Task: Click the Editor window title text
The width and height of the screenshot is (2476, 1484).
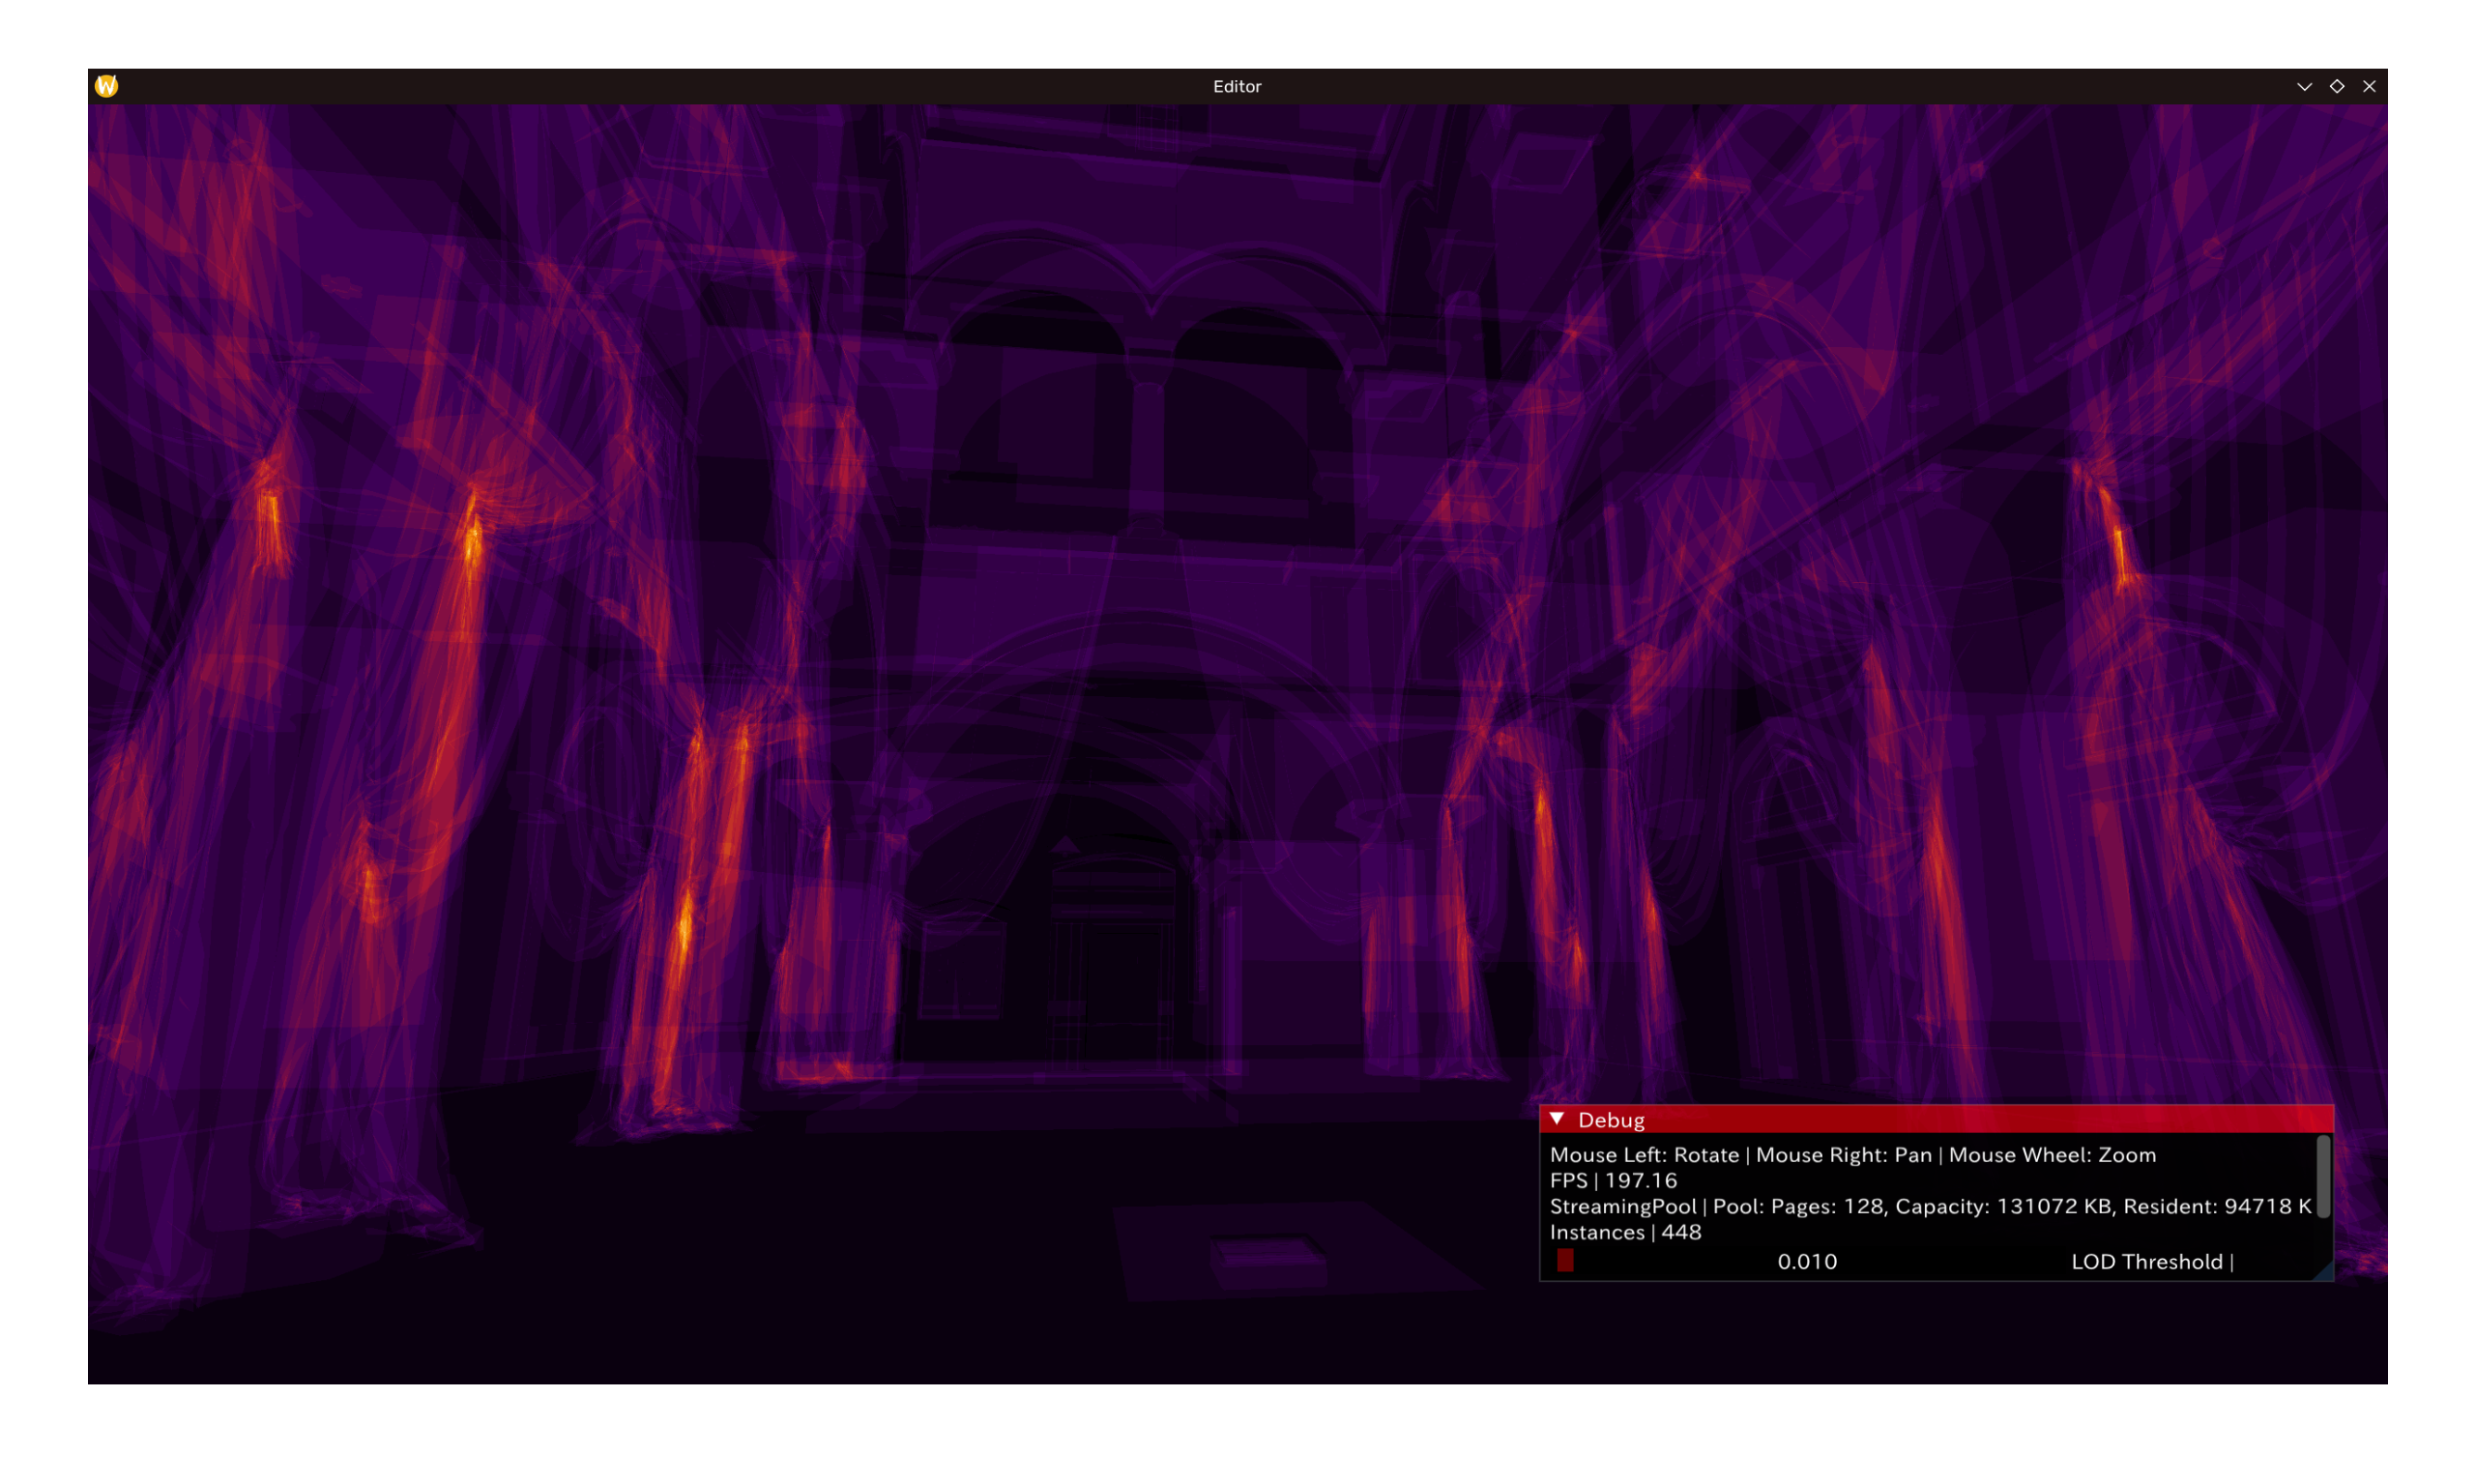Action: pos(1237,87)
